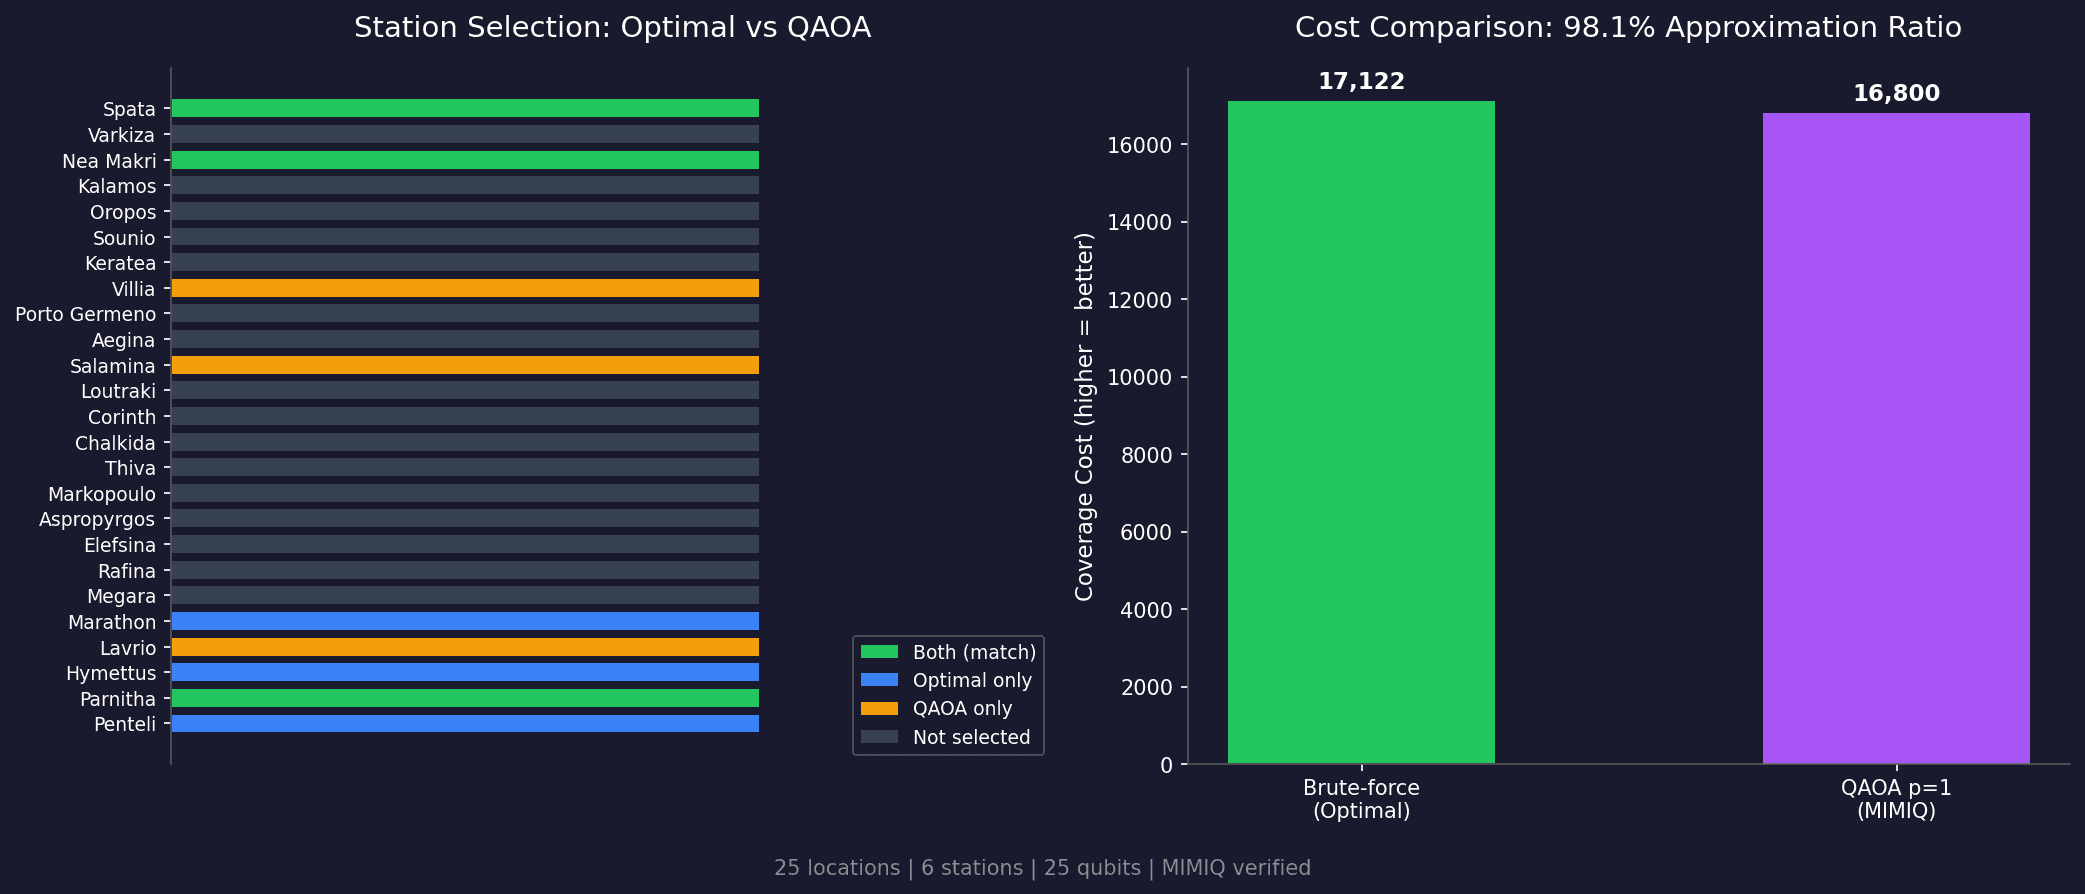Click the gray 'Not selected' legend swatch
Screen dimensions: 2085x894
pos(879,737)
